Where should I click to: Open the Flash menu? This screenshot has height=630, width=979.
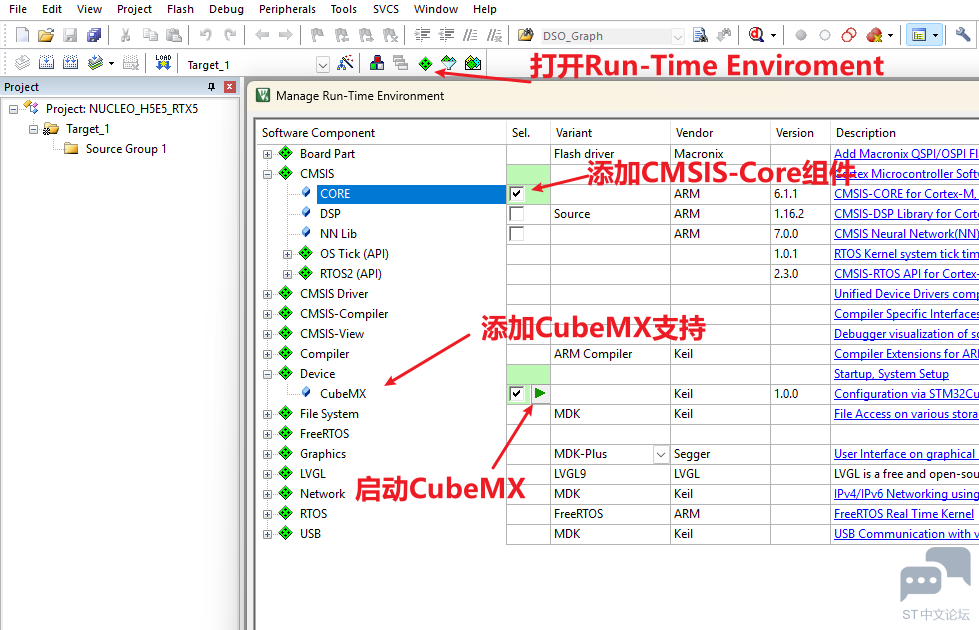(x=180, y=9)
